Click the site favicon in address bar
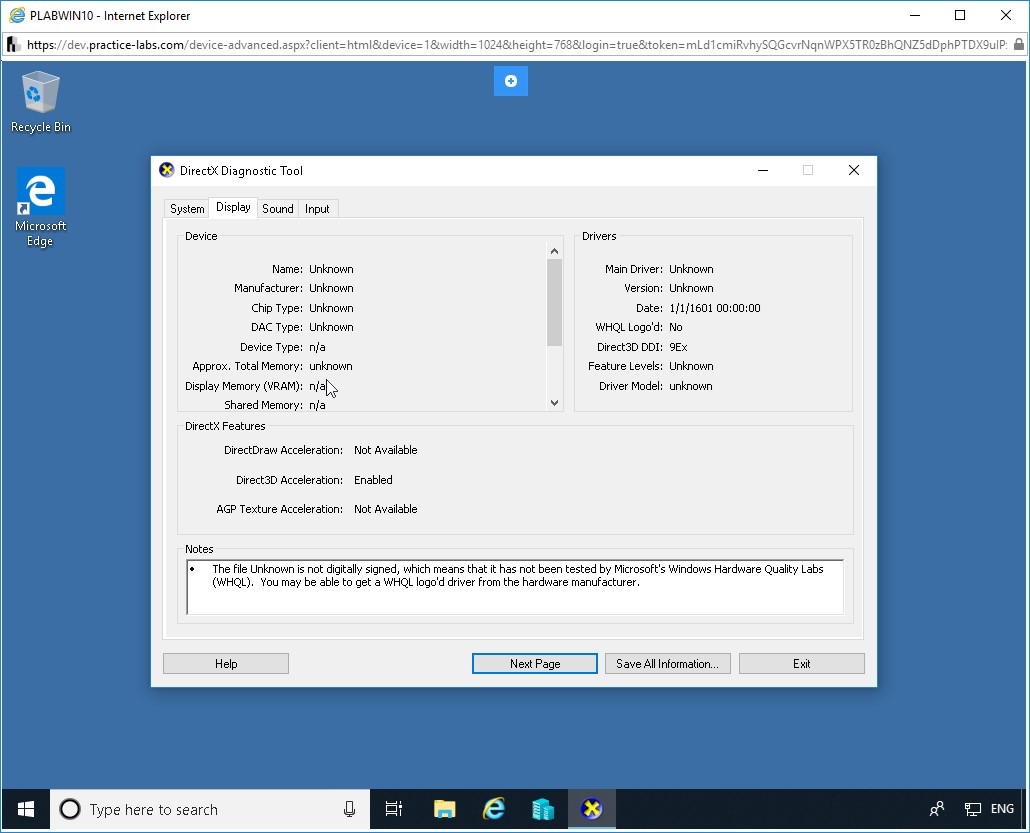 click(12, 45)
